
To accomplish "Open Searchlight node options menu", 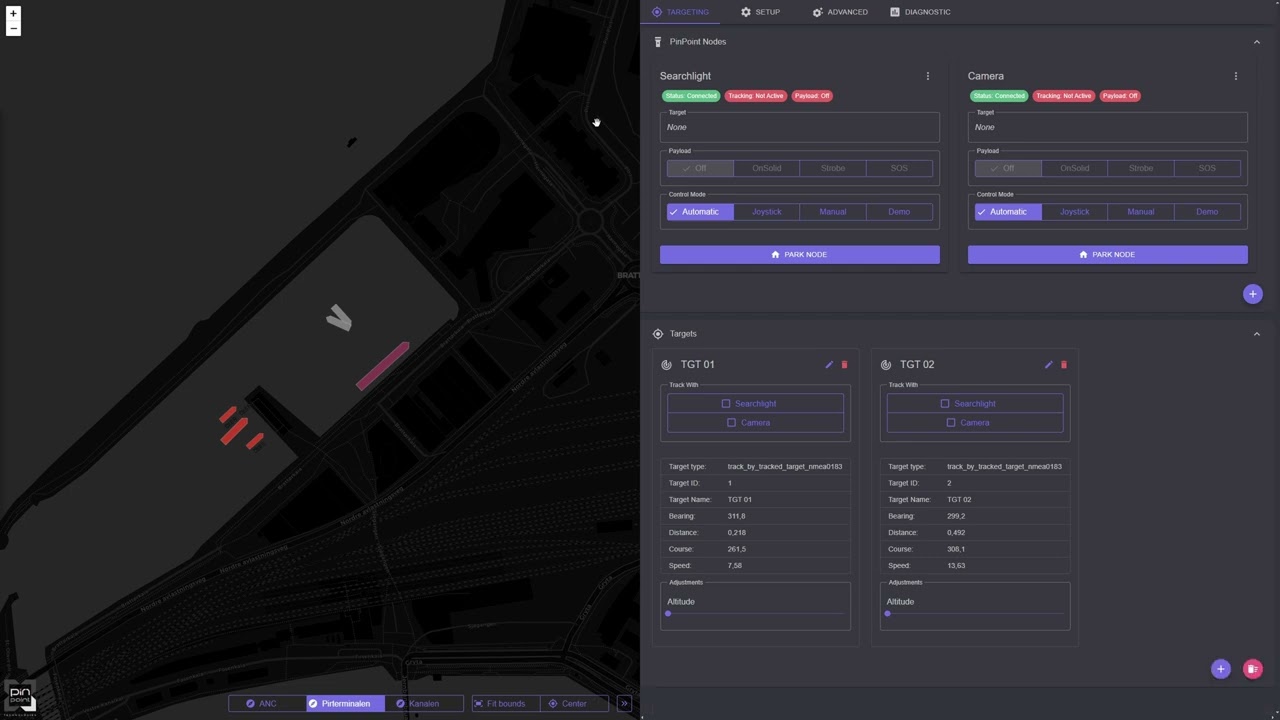I will tap(928, 76).
